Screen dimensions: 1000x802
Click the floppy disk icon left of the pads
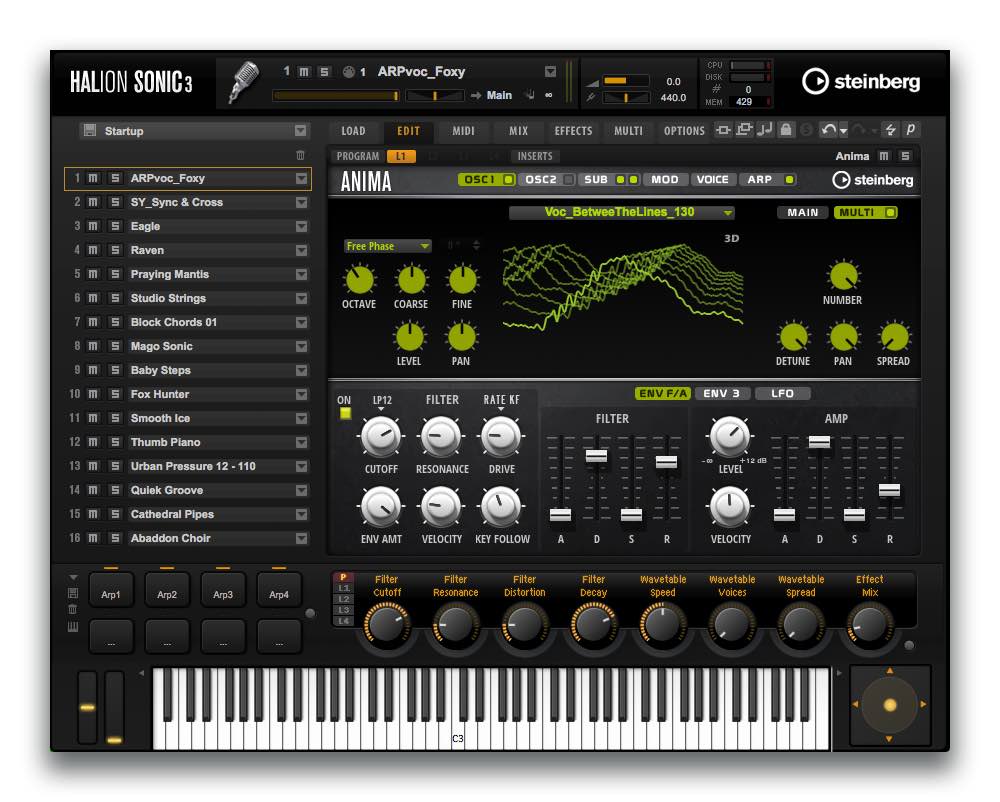(x=73, y=594)
